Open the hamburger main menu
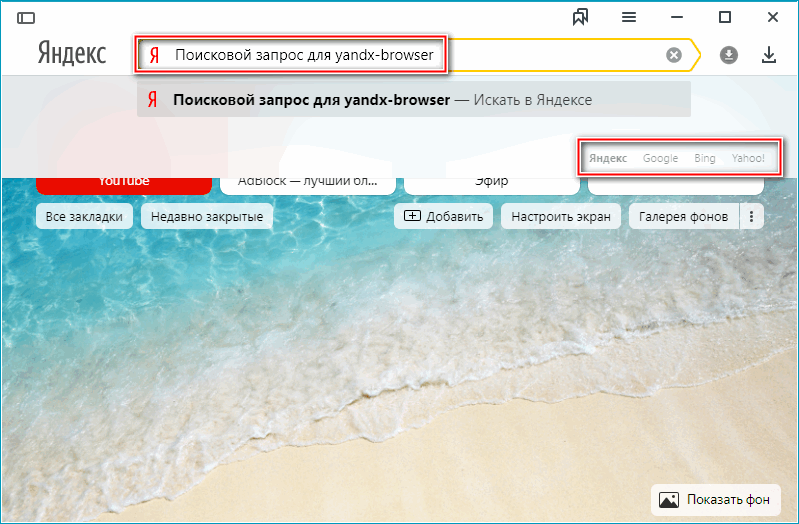Viewport: 799px width, 524px height. 629,17
